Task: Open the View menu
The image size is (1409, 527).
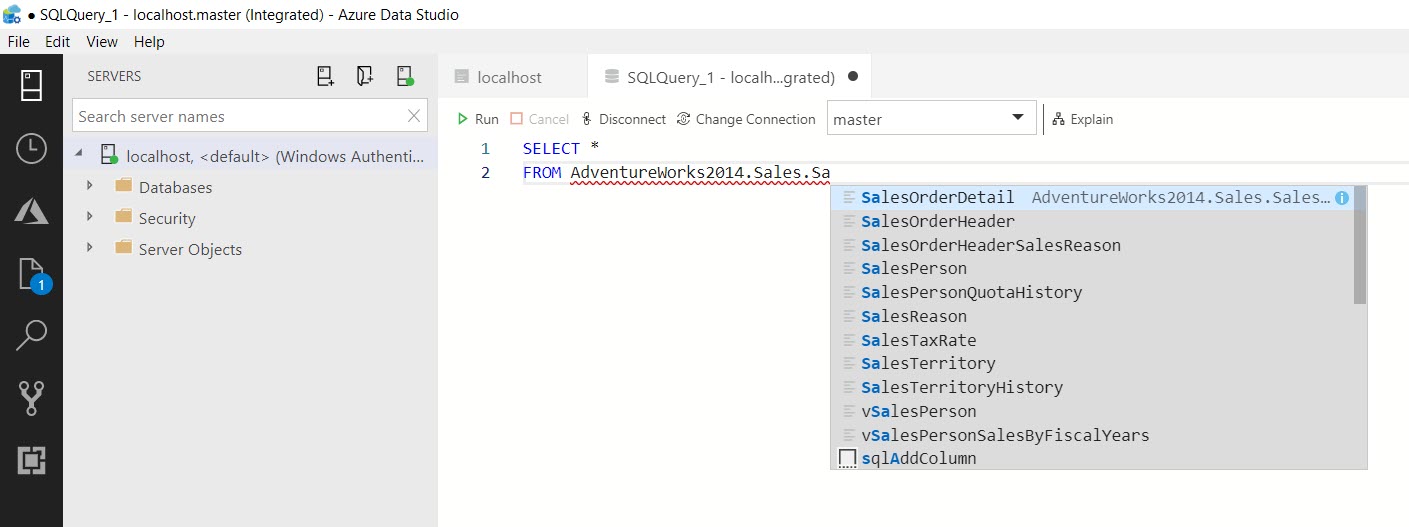Action: point(102,42)
